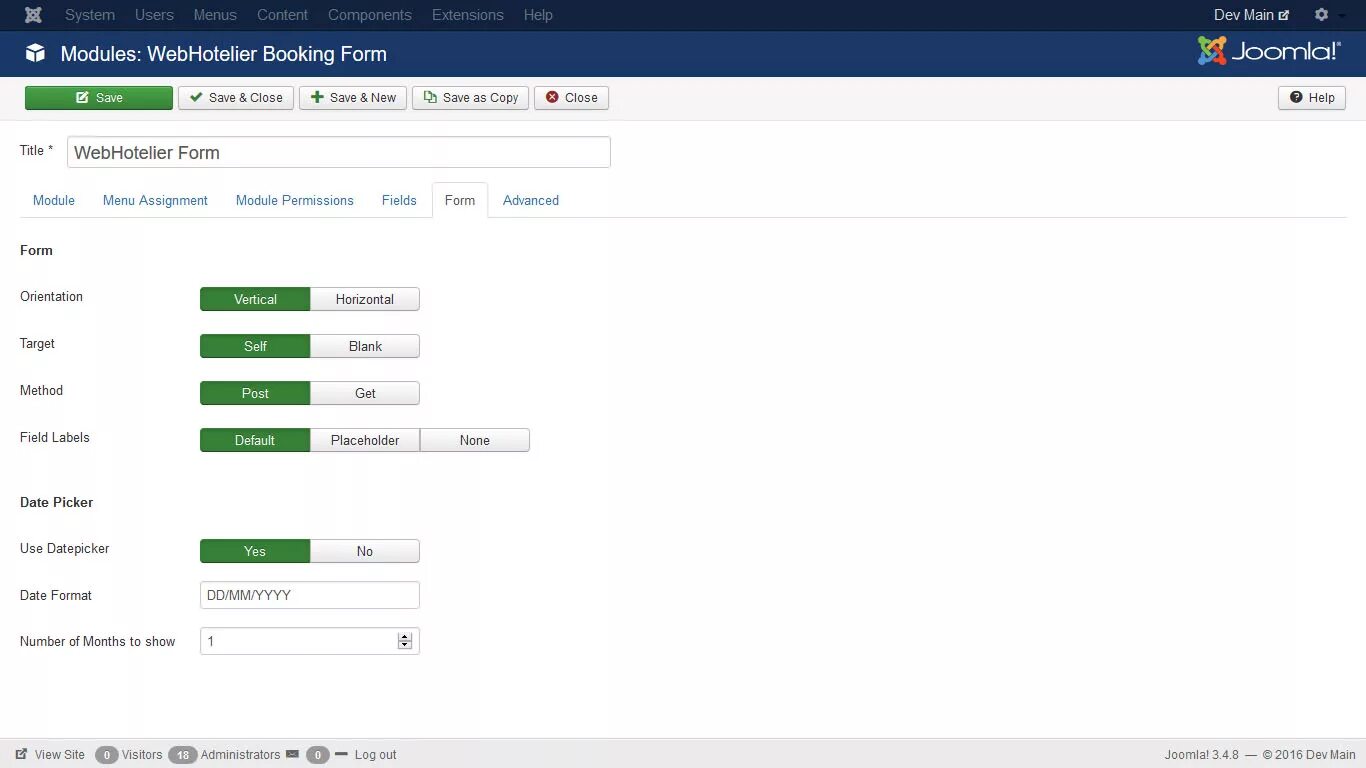
Task: Click the Log out link
Action: [375, 754]
